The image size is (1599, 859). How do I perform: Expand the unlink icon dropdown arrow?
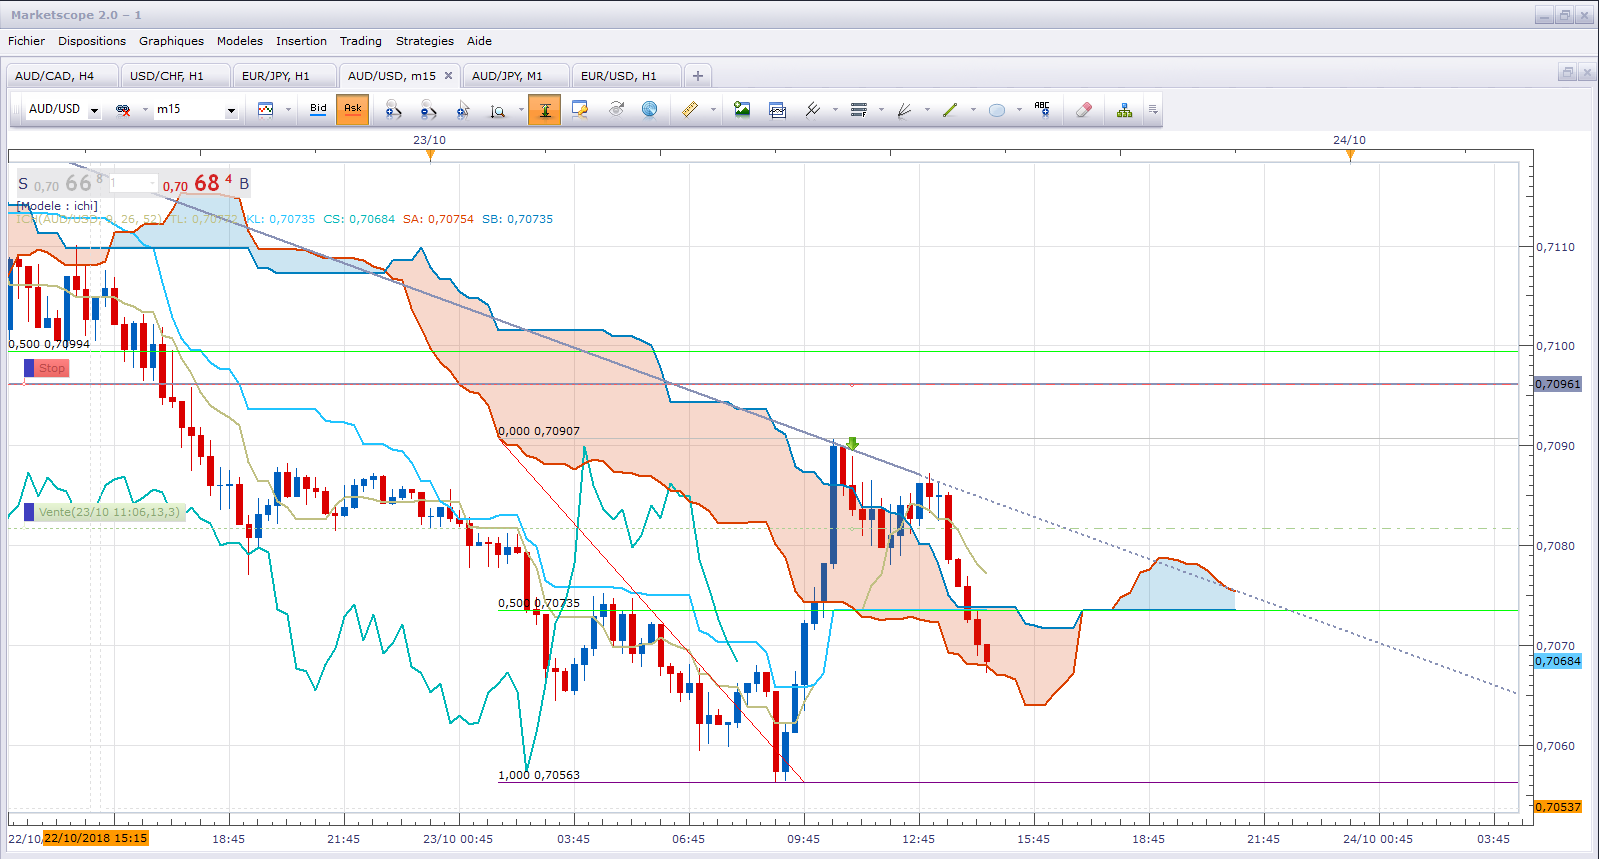[x=145, y=110]
